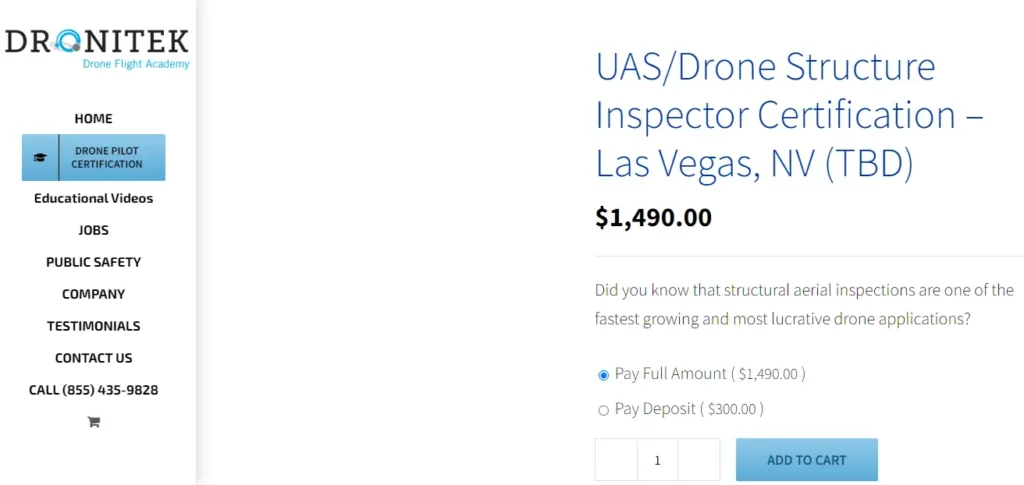
Task: Increase quantity using the box right of quantity
Action: [699, 460]
